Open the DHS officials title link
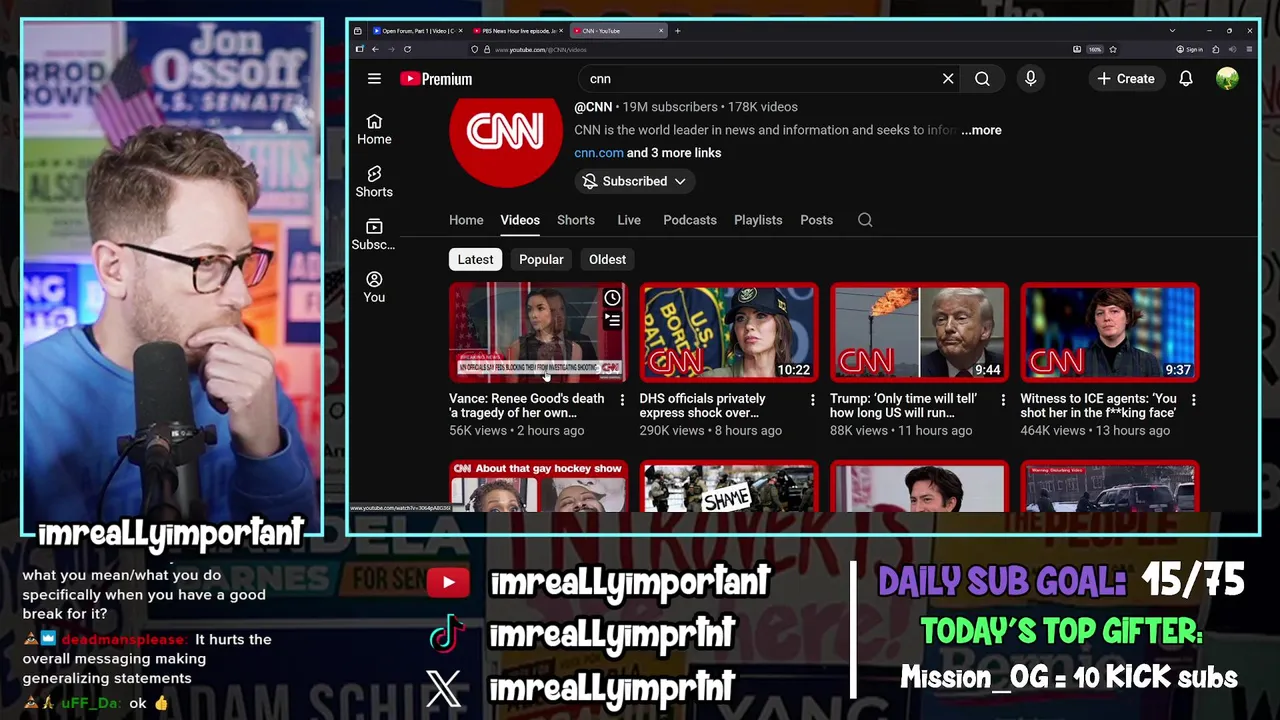 point(703,405)
